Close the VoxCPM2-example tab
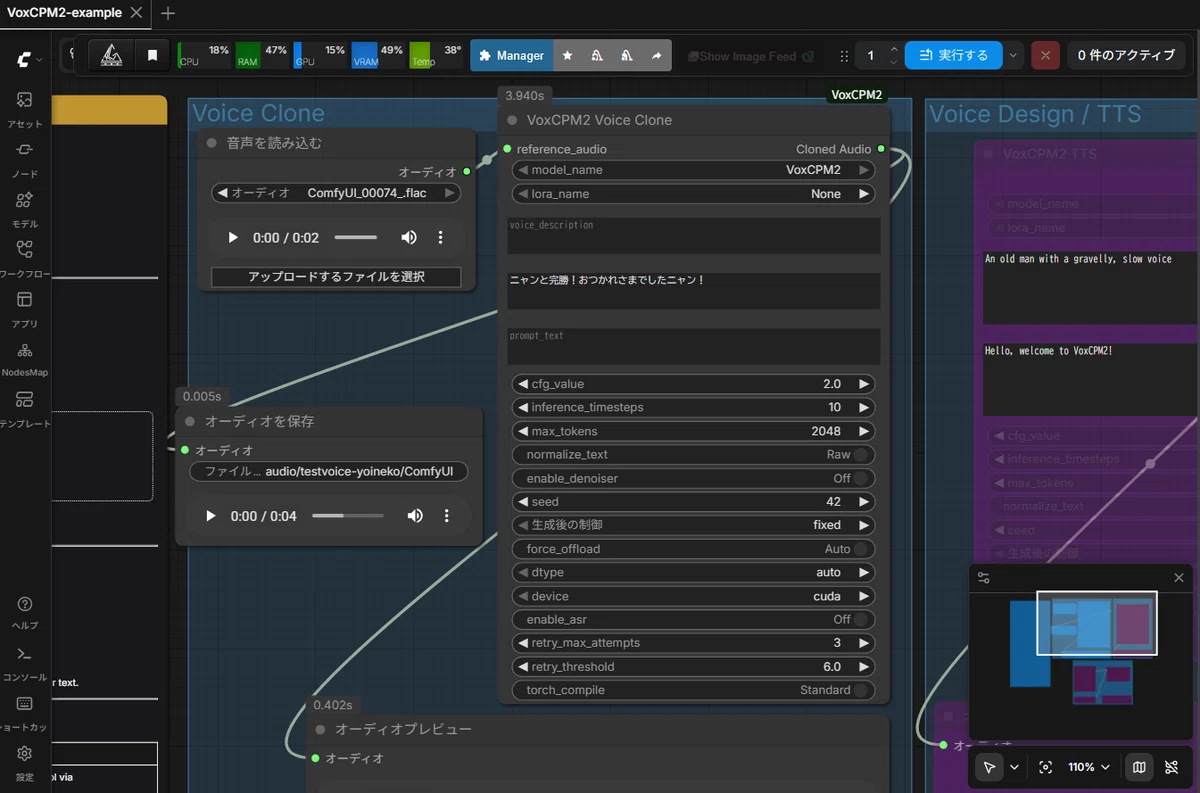1200x793 pixels. tap(137, 13)
